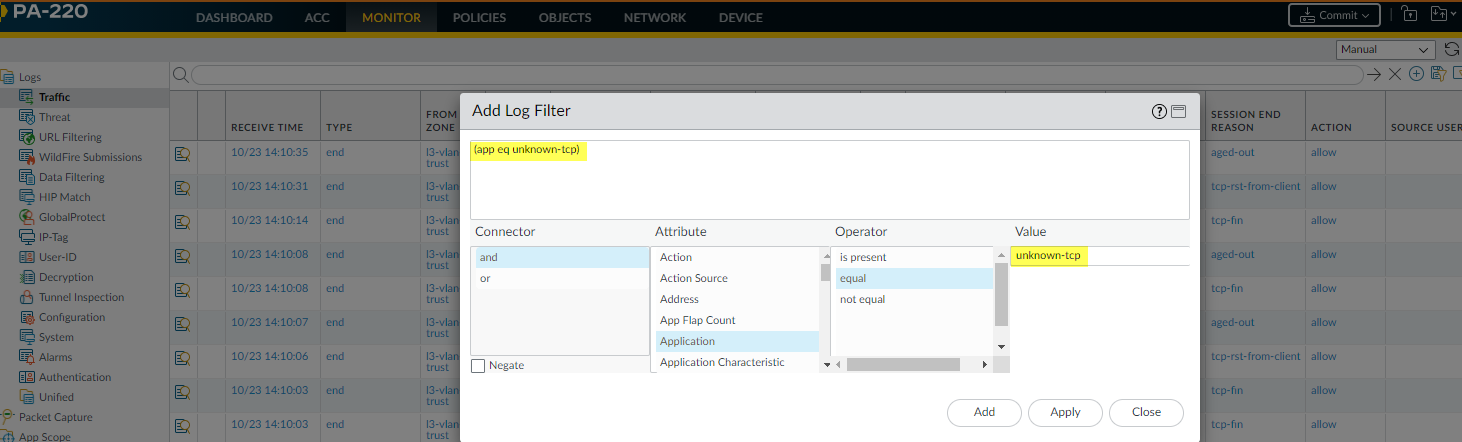Click the add filter plus icon
This screenshot has height=442, width=1462.
1416,74
